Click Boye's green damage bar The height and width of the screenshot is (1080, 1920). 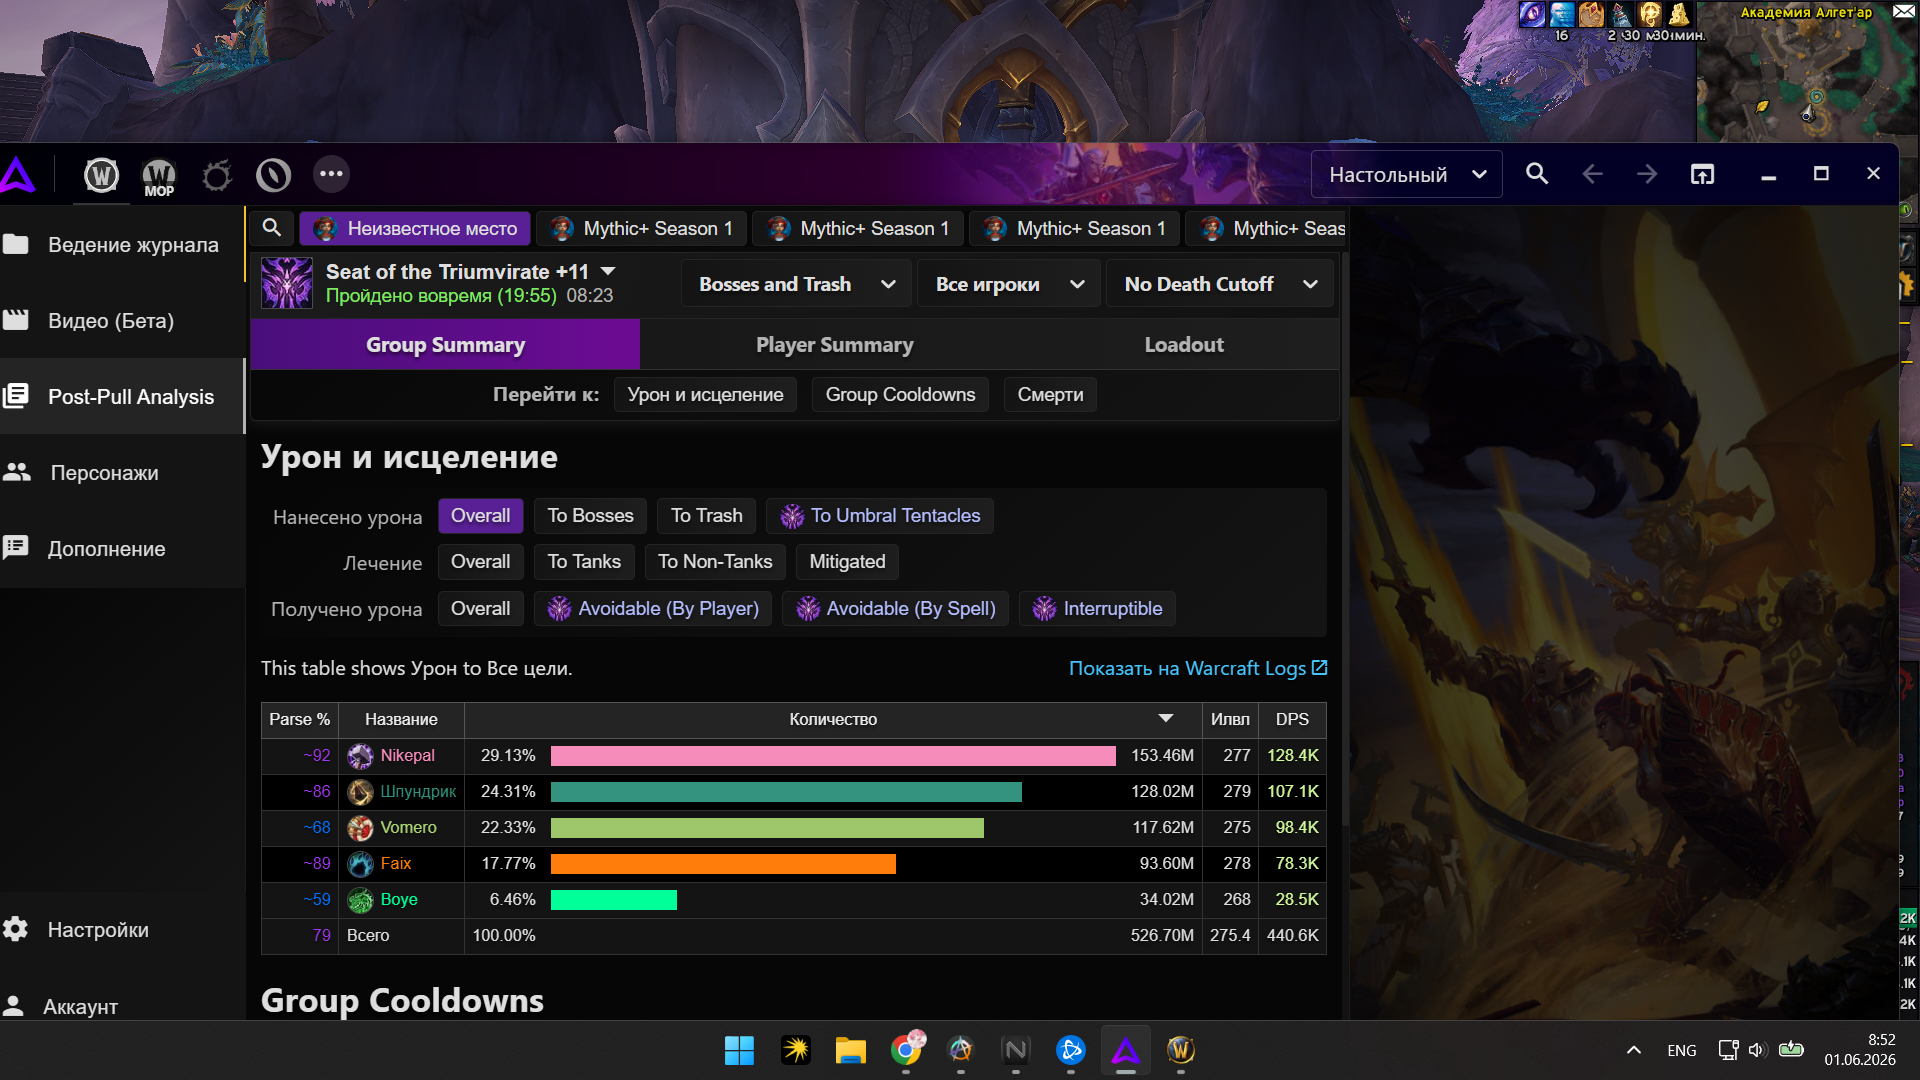point(614,900)
